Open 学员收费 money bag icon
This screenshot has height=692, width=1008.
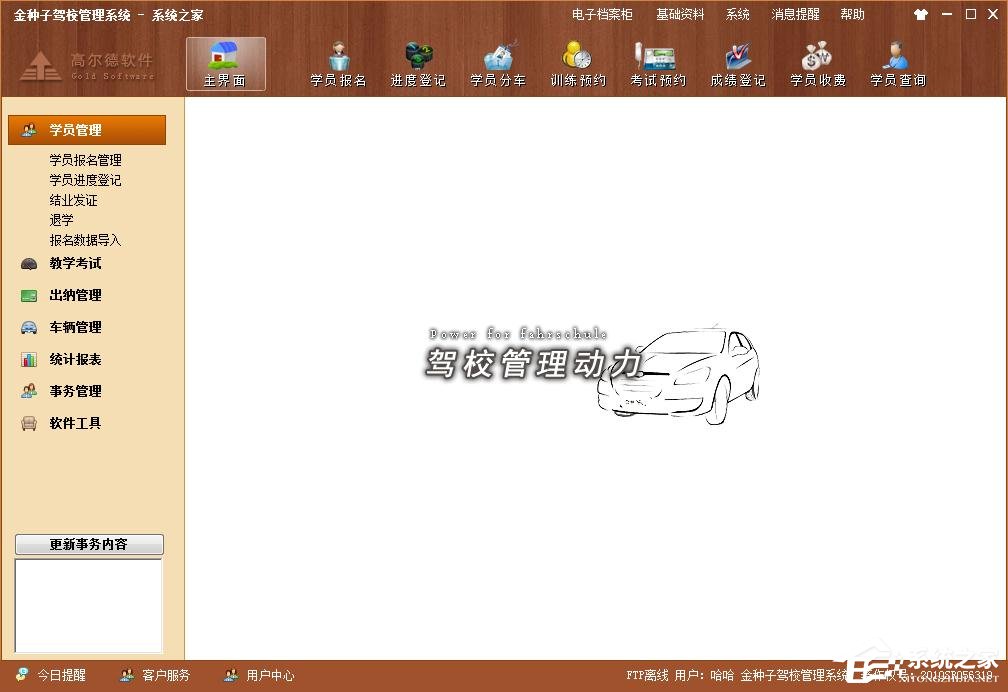click(818, 64)
